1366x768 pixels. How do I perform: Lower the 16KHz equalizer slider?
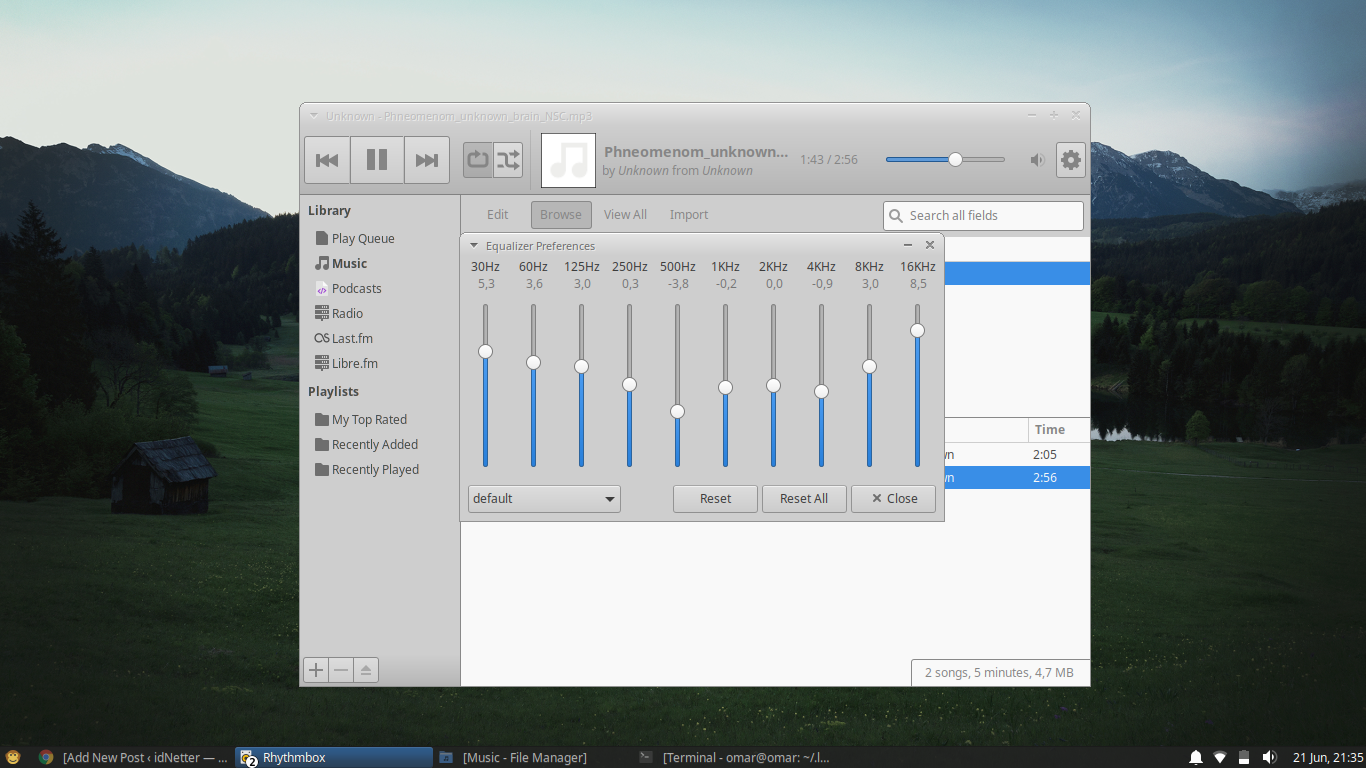click(x=917, y=330)
